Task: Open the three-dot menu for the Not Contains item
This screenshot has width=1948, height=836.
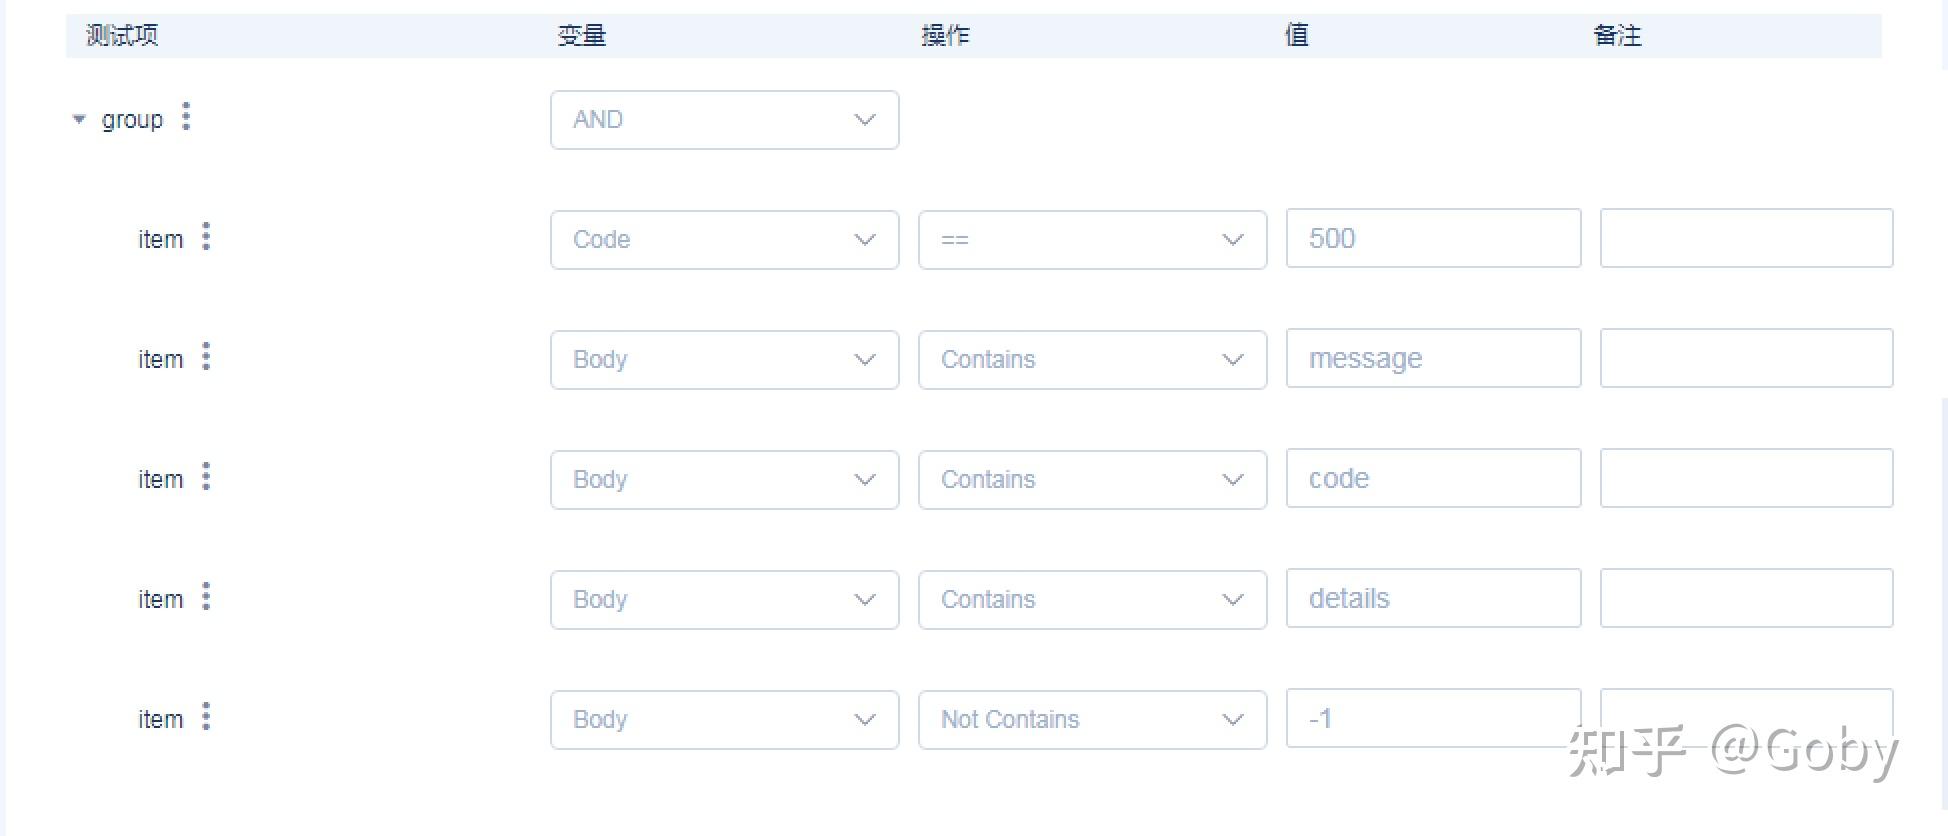Action: click(206, 717)
